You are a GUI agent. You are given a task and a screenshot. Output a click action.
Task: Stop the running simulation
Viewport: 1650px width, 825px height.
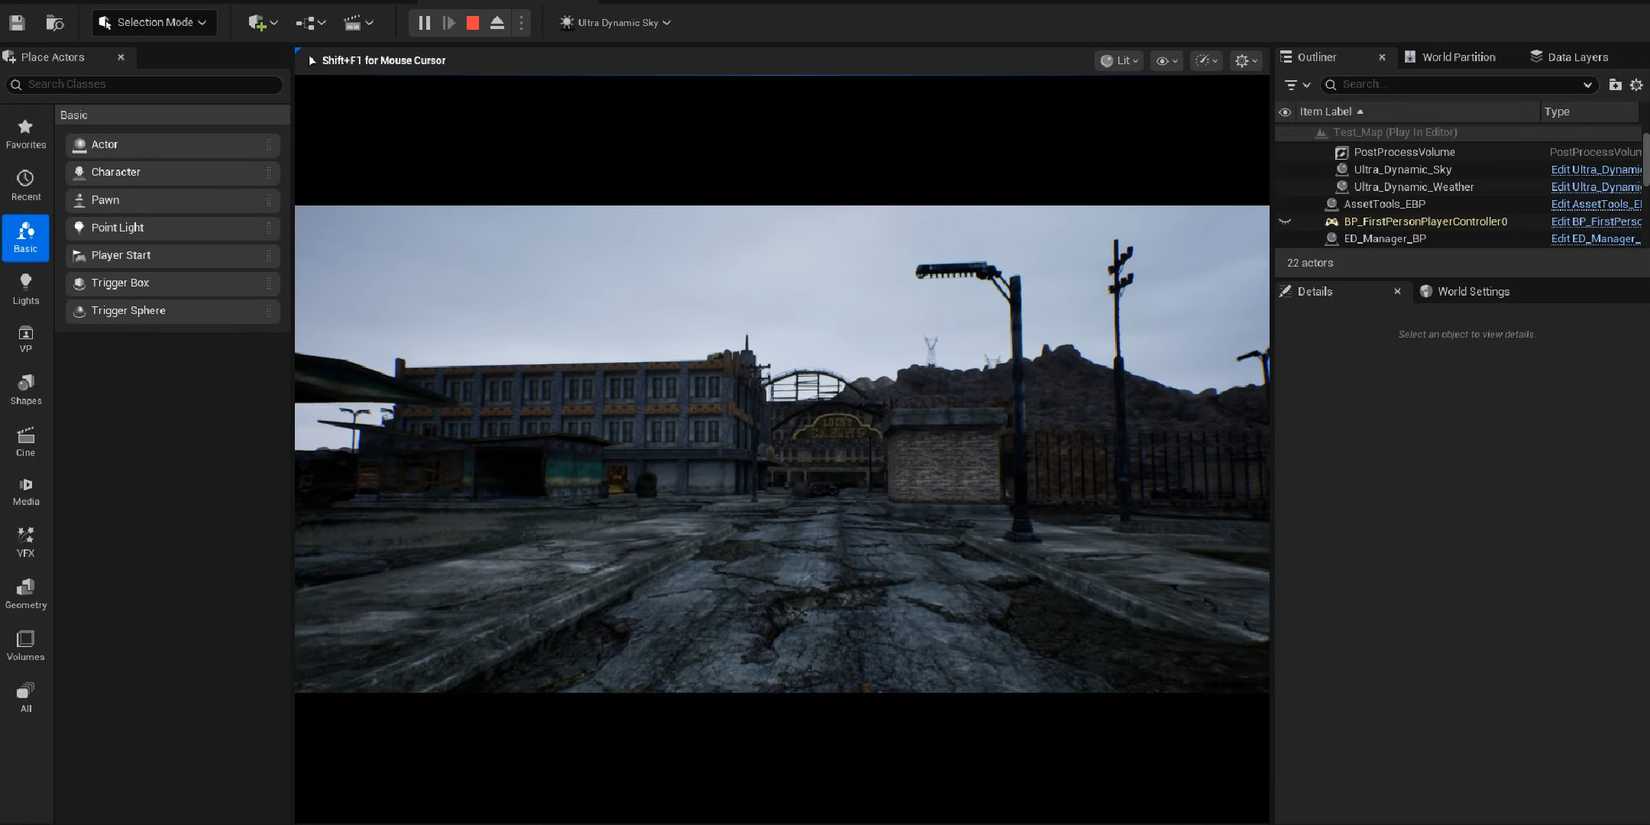pos(473,22)
